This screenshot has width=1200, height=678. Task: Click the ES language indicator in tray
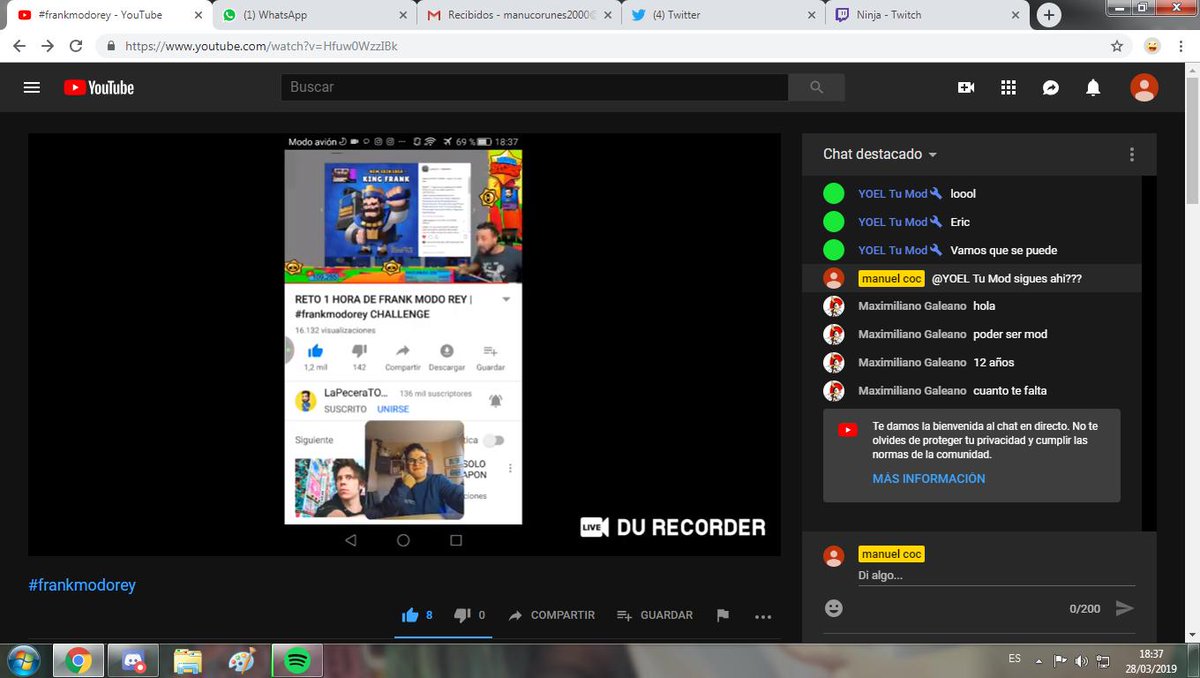pyautogui.click(x=1015, y=659)
